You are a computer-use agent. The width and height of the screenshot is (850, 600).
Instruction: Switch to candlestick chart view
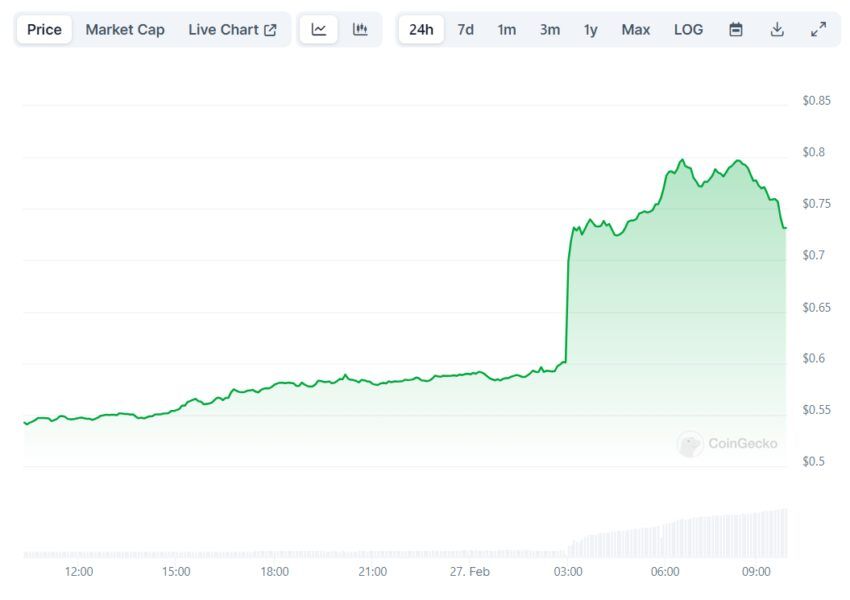pyautogui.click(x=360, y=29)
